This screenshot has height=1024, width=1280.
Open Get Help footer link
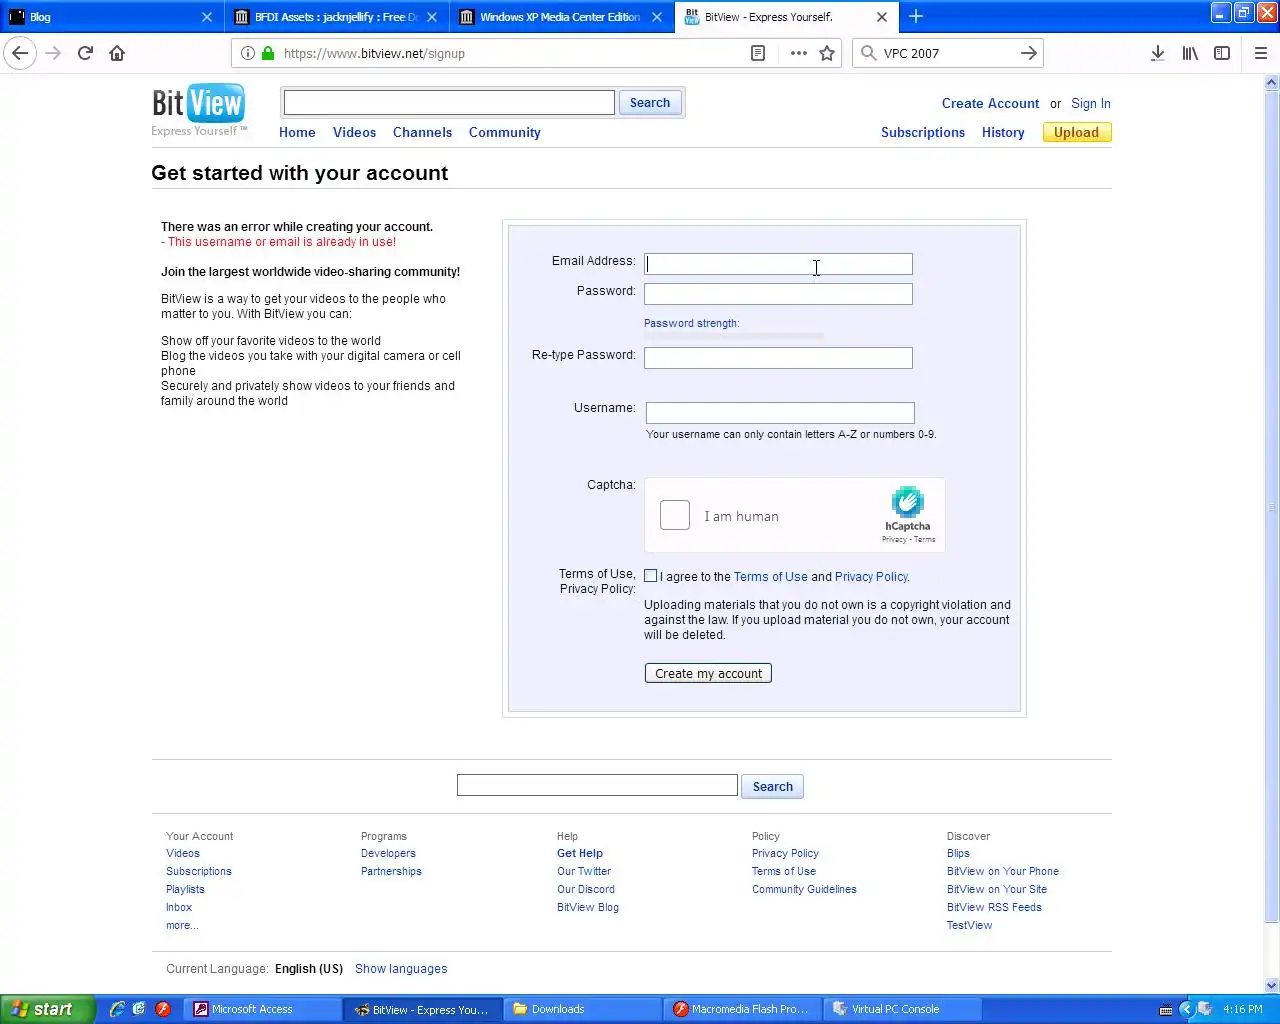pyautogui.click(x=580, y=853)
